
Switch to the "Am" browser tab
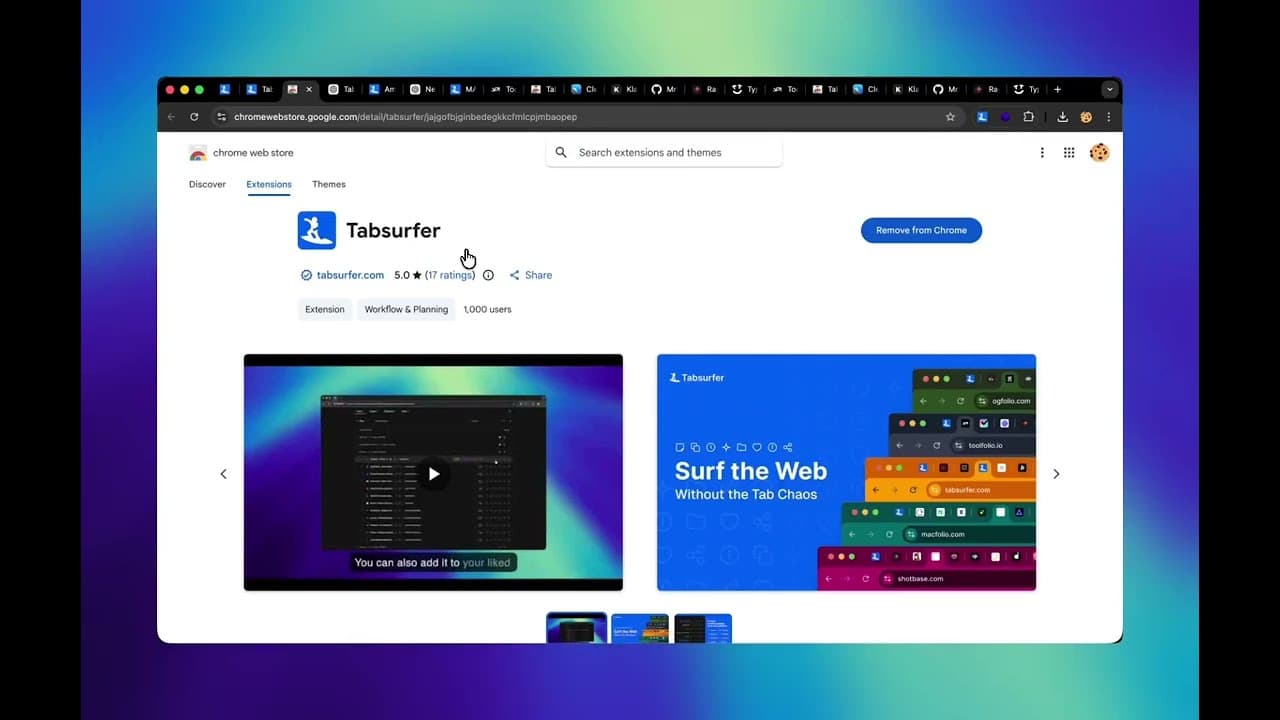click(x=381, y=89)
